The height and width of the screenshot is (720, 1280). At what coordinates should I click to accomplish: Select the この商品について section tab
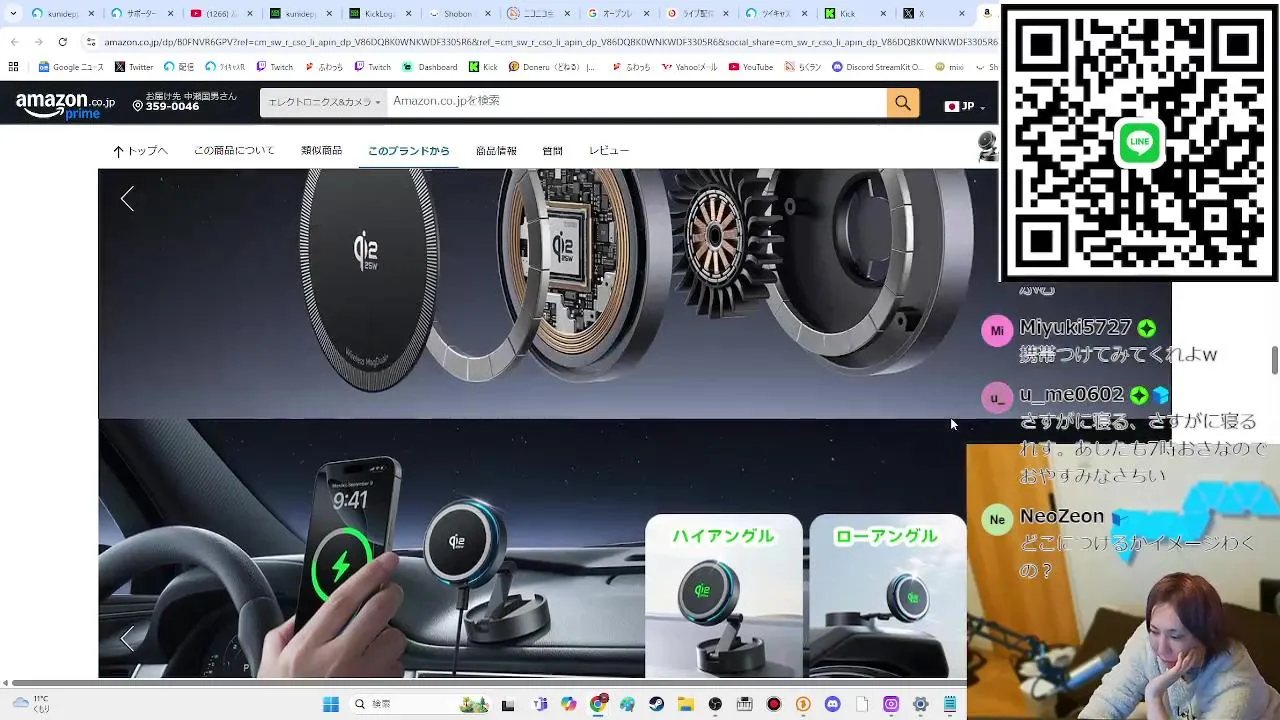pyautogui.click(x=234, y=151)
